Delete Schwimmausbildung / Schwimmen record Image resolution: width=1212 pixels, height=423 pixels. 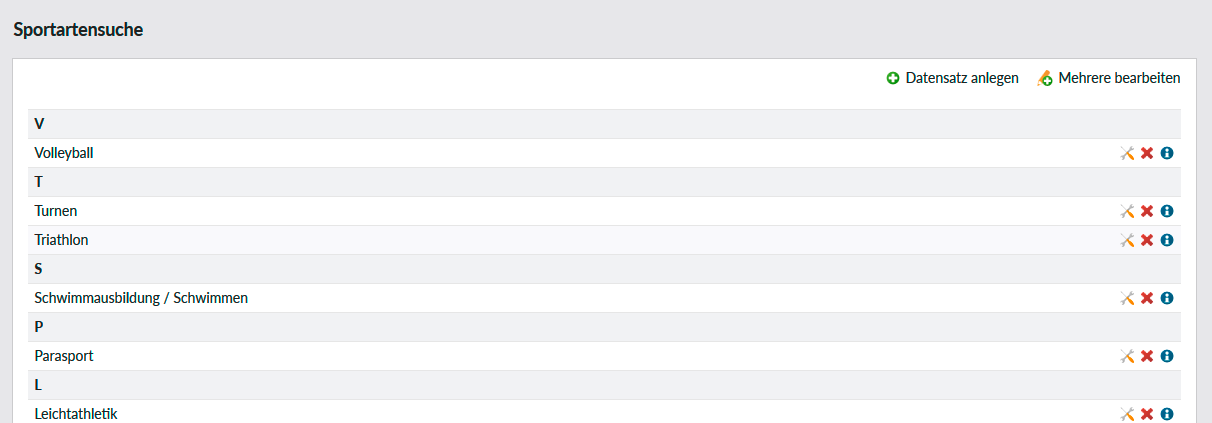pos(1147,298)
